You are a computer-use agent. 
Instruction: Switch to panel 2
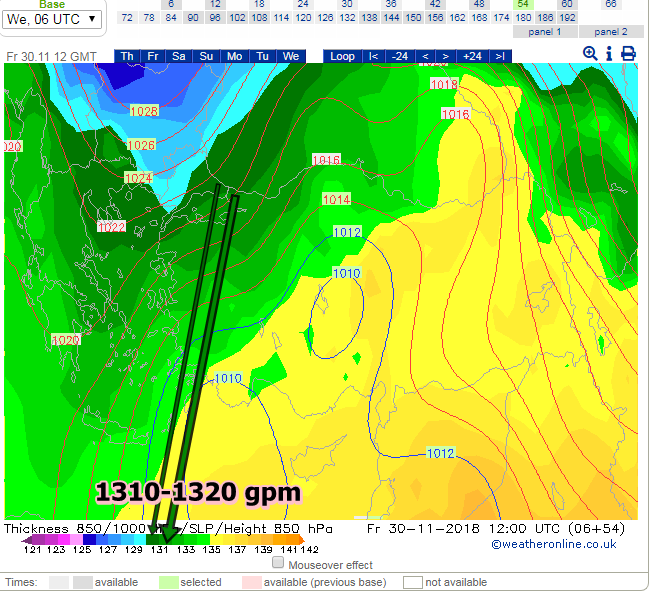pos(611,32)
